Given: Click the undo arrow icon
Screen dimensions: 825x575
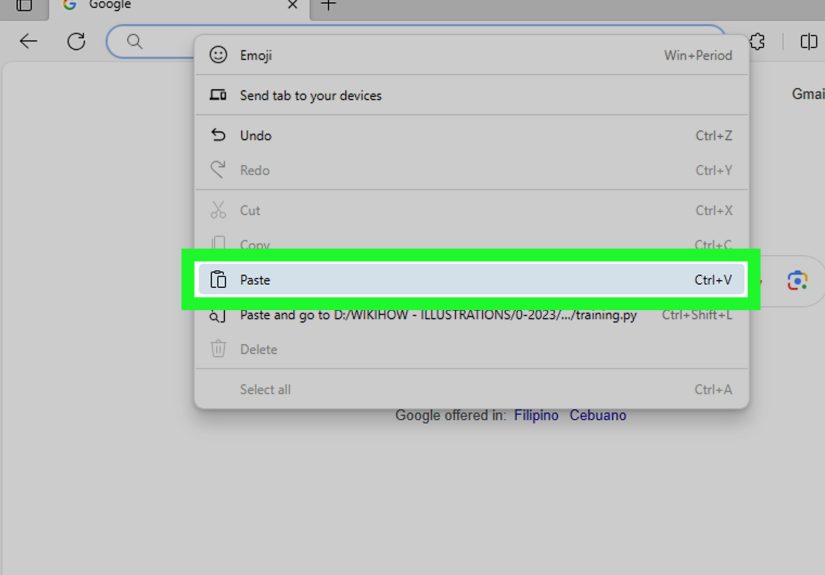Looking at the screenshot, I should (218, 136).
